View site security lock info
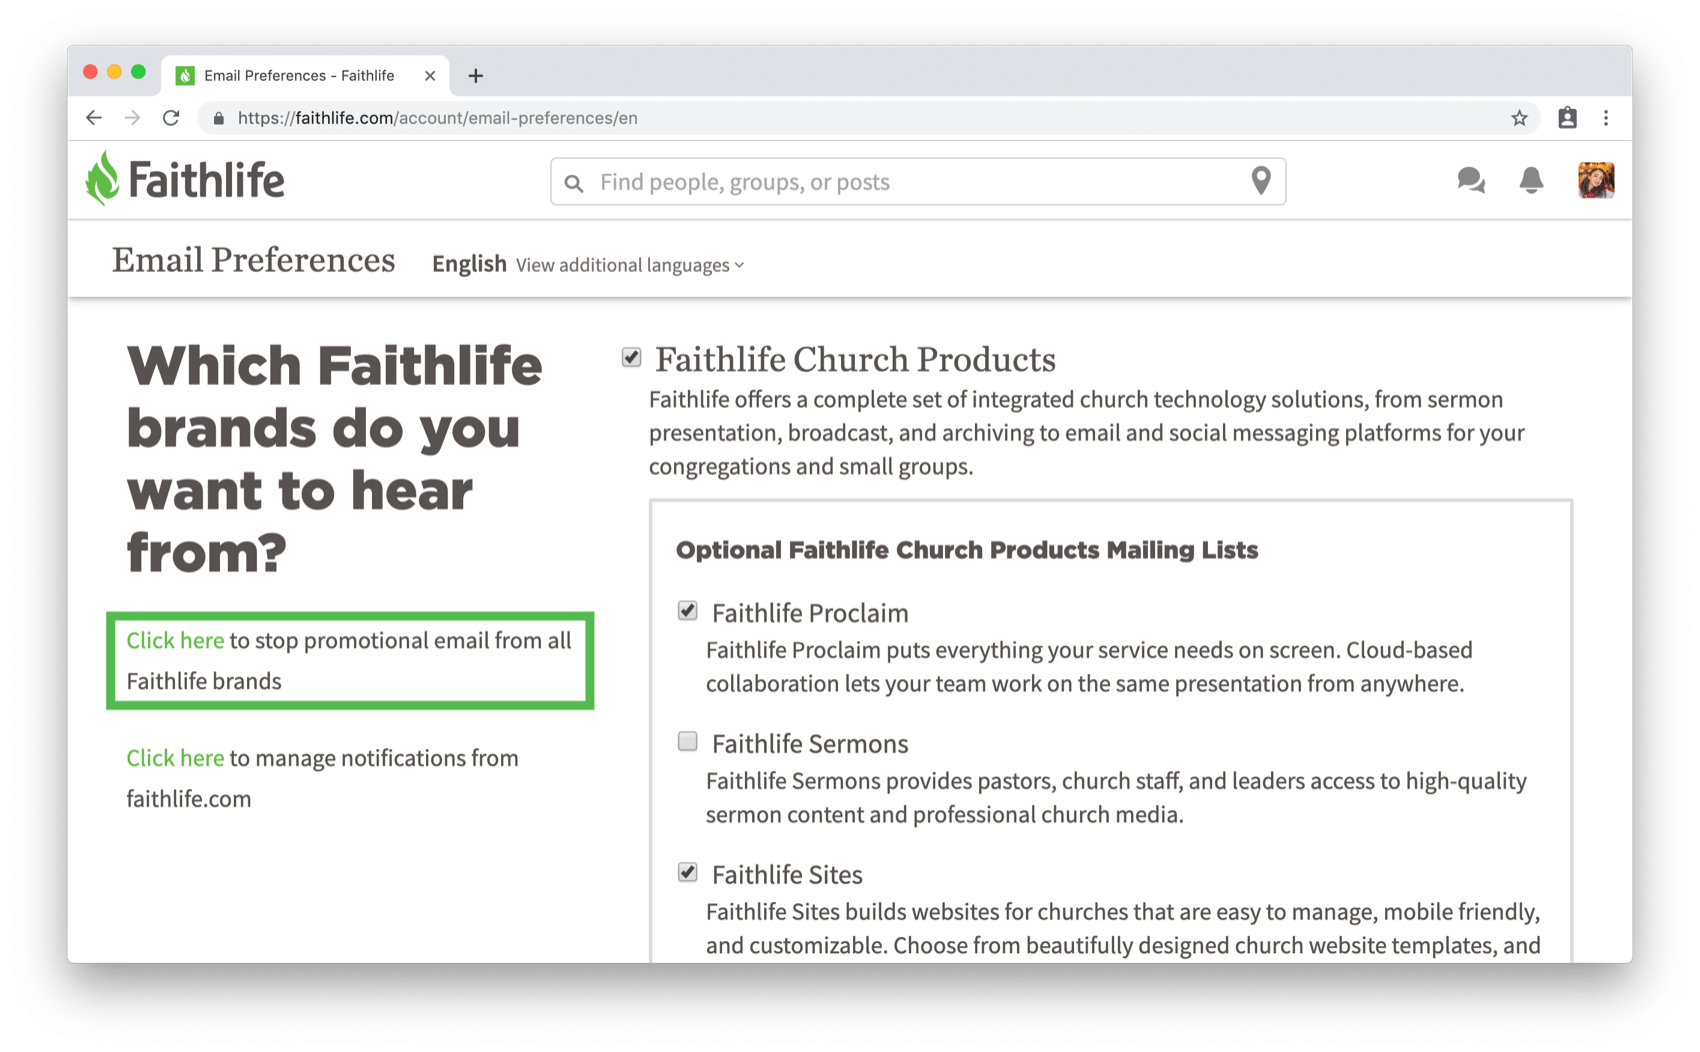This screenshot has height=1052, width=1700. [219, 118]
